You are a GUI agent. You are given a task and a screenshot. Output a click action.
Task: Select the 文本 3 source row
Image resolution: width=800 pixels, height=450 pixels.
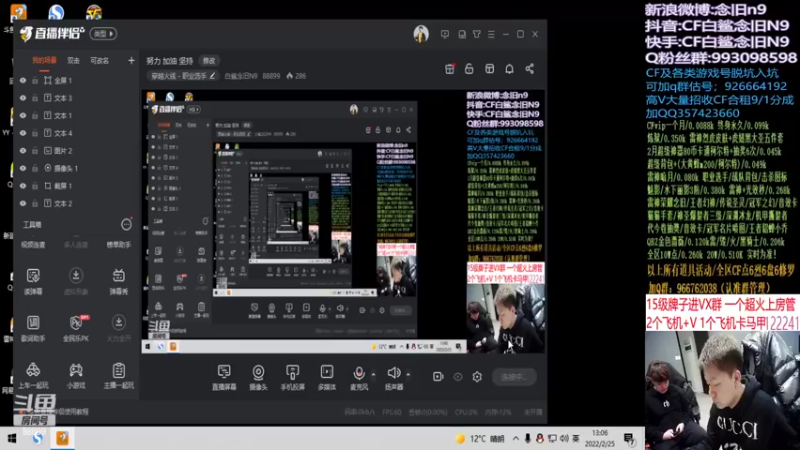[x=77, y=98]
